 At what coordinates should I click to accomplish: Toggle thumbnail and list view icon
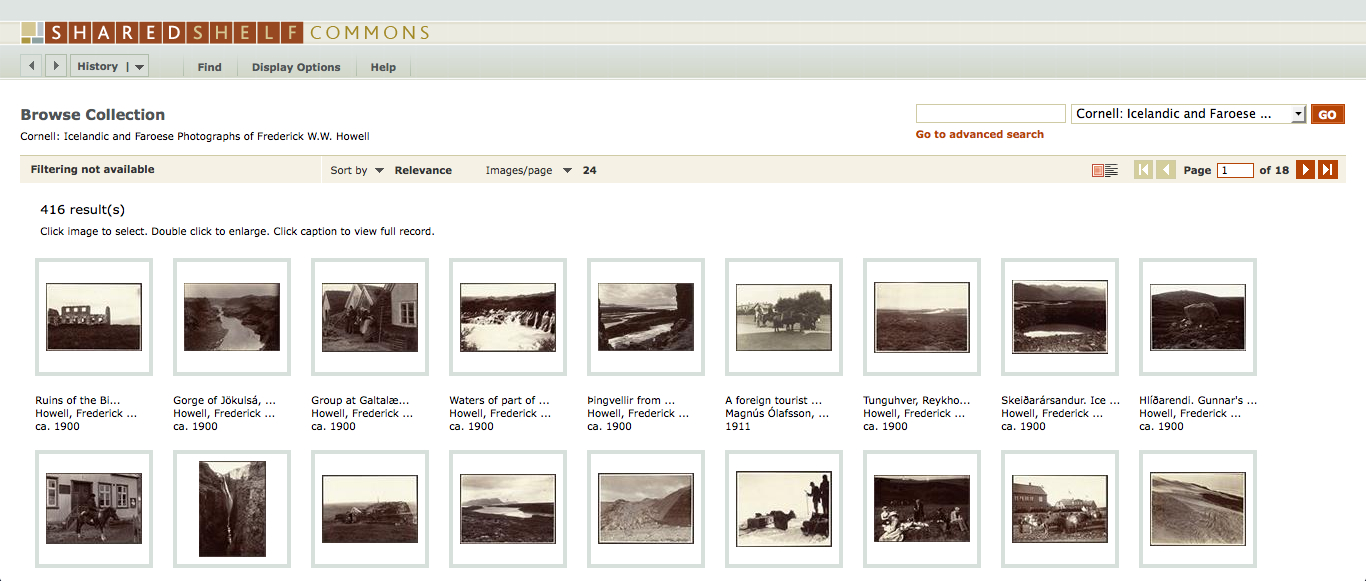tap(1104, 171)
